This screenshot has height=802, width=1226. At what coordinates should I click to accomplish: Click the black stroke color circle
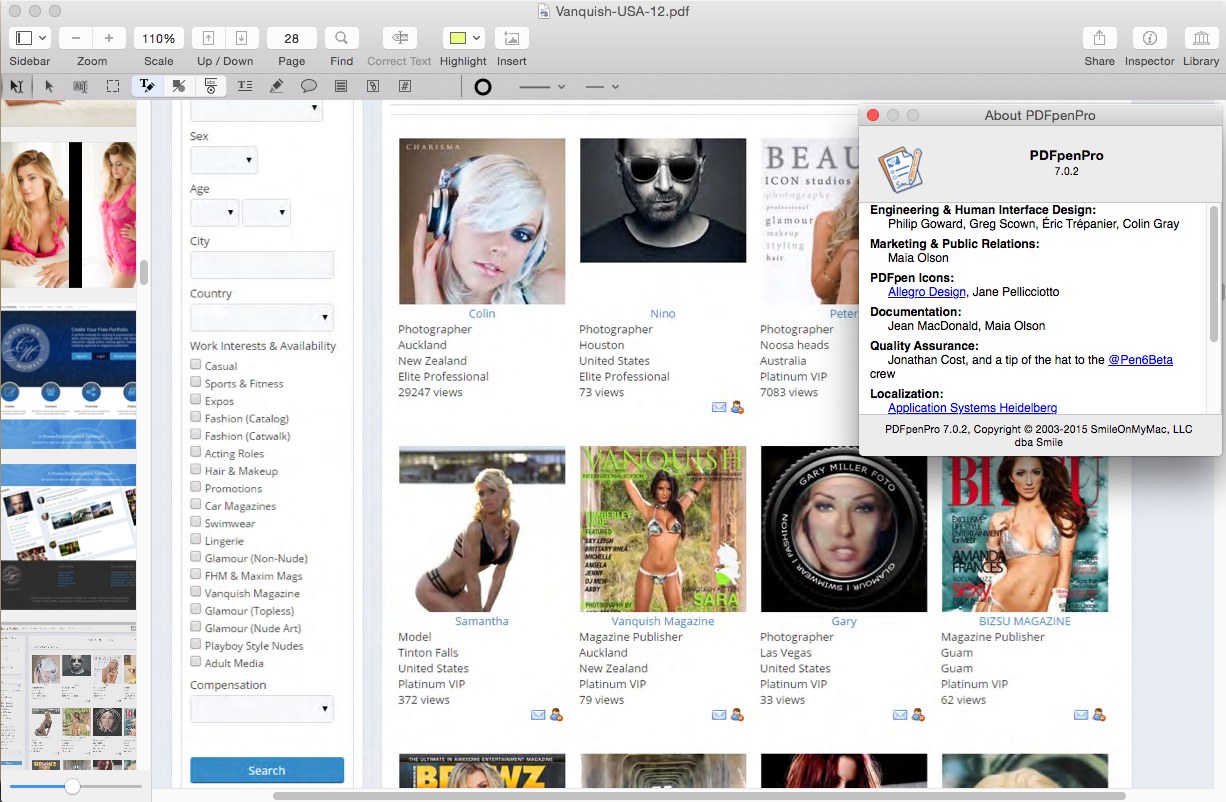pyautogui.click(x=482, y=87)
